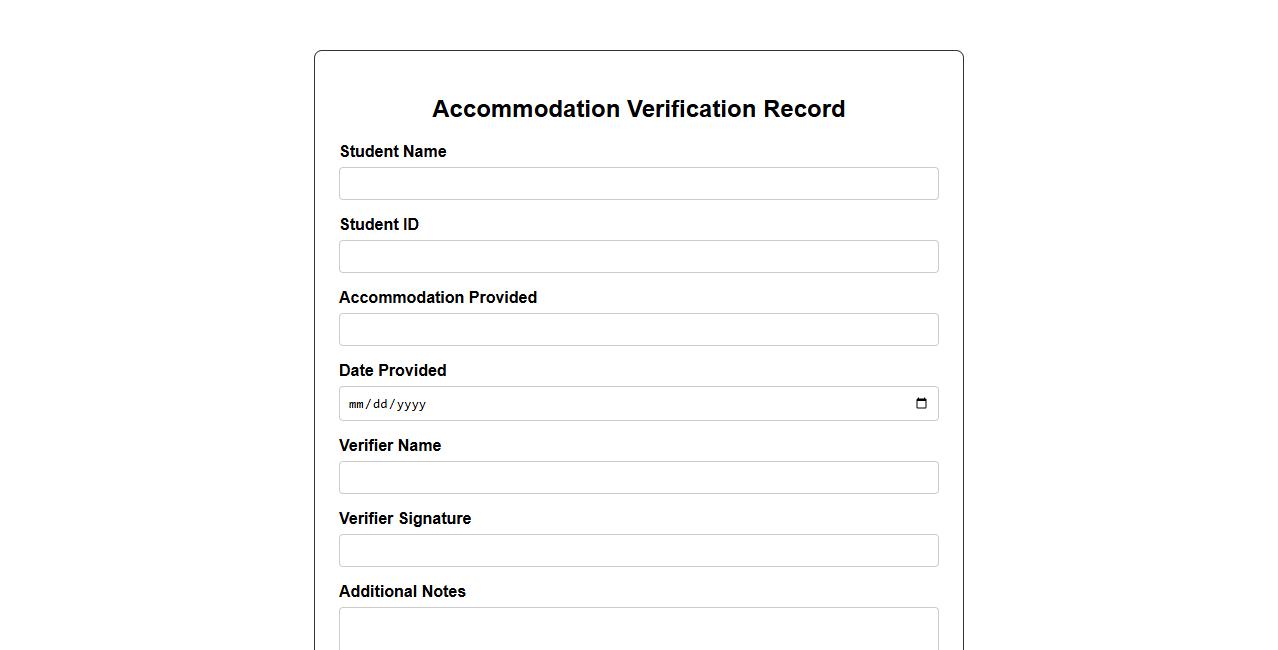The width and height of the screenshot is (1278, 650).
Task: Open the calendar date picker icon
Action: [x=921, y=404]
